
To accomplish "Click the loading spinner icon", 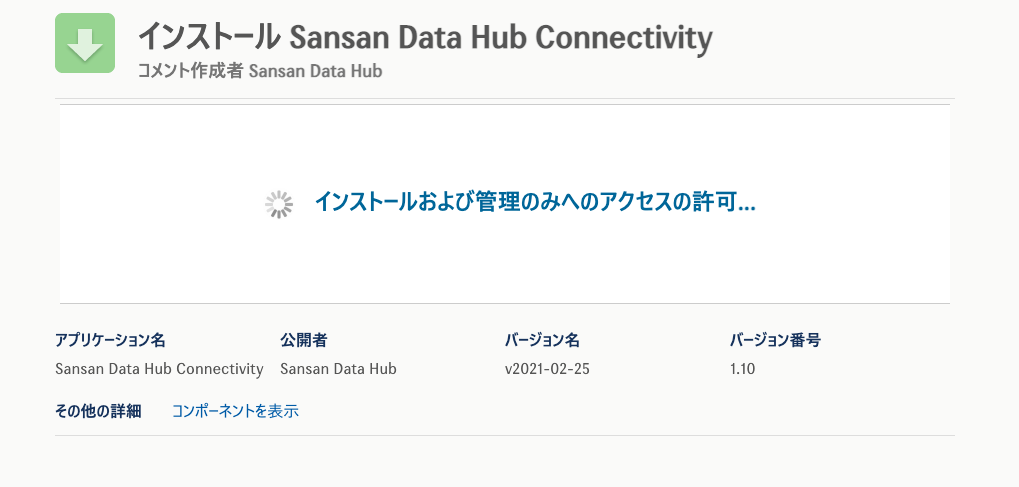I will click(278, 204).
